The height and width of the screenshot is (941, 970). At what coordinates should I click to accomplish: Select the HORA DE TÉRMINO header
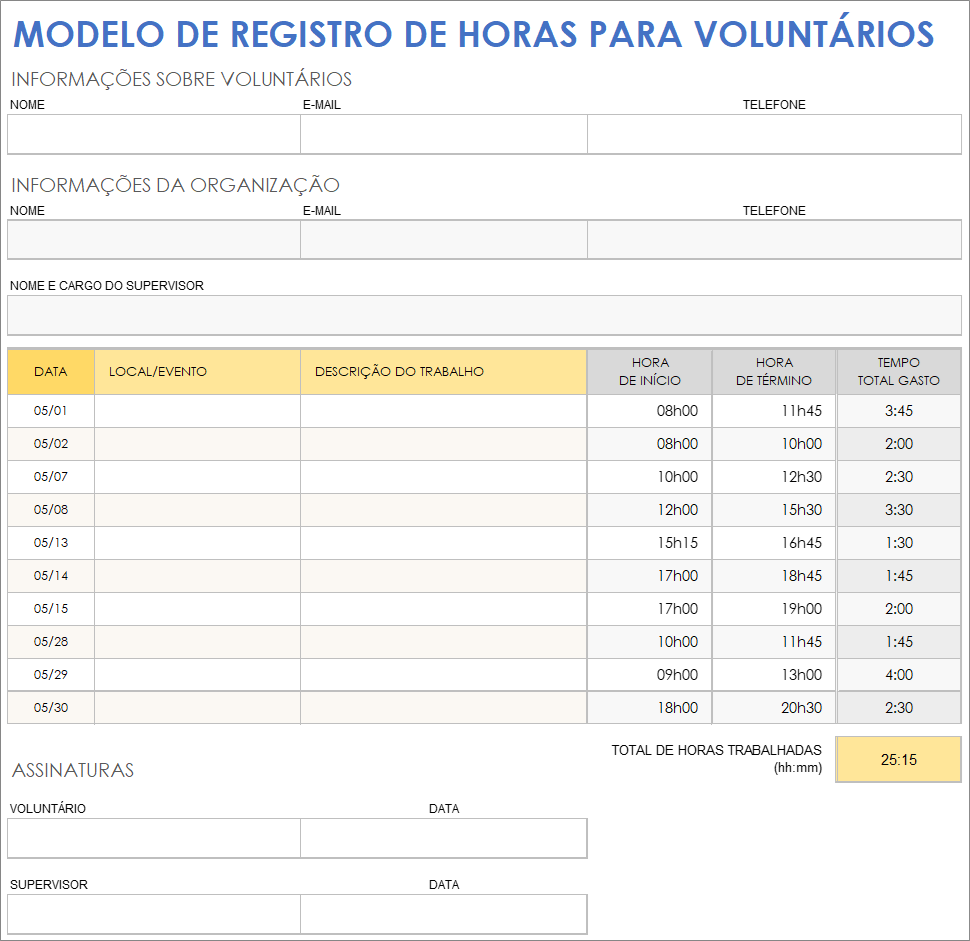point(773,371)
